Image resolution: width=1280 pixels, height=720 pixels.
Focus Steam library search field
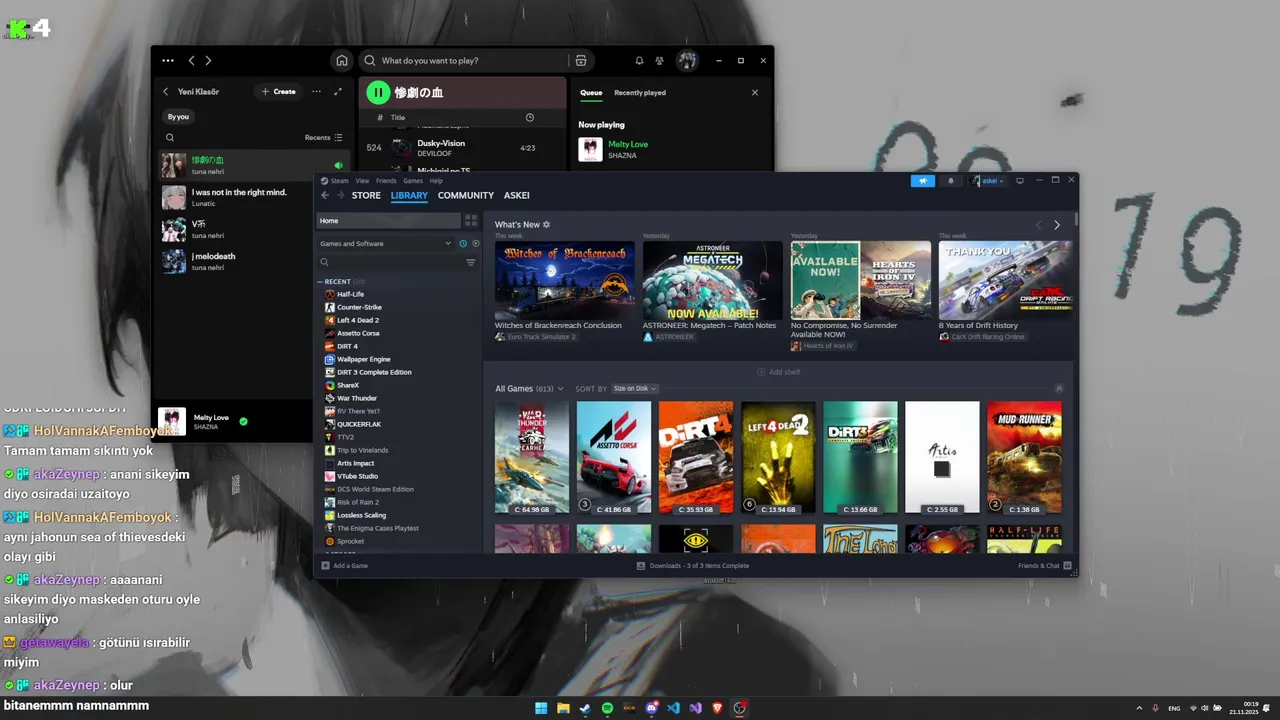point(390,263)
